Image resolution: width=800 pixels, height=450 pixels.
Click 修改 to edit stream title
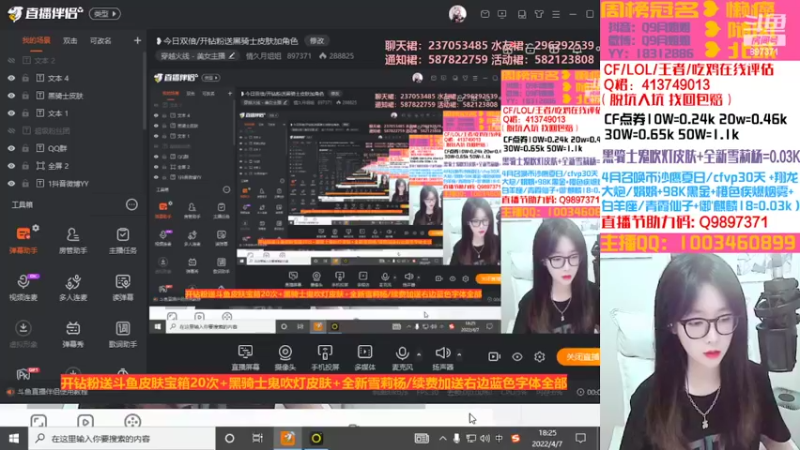click(x=317, y=41)
